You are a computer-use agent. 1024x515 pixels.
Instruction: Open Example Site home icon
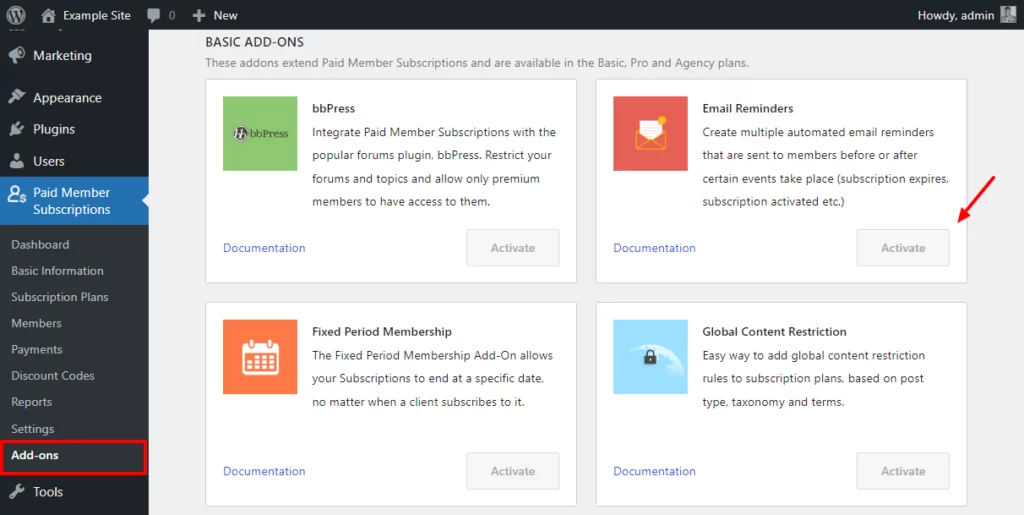pyautogui.click(x=48, y=15)
